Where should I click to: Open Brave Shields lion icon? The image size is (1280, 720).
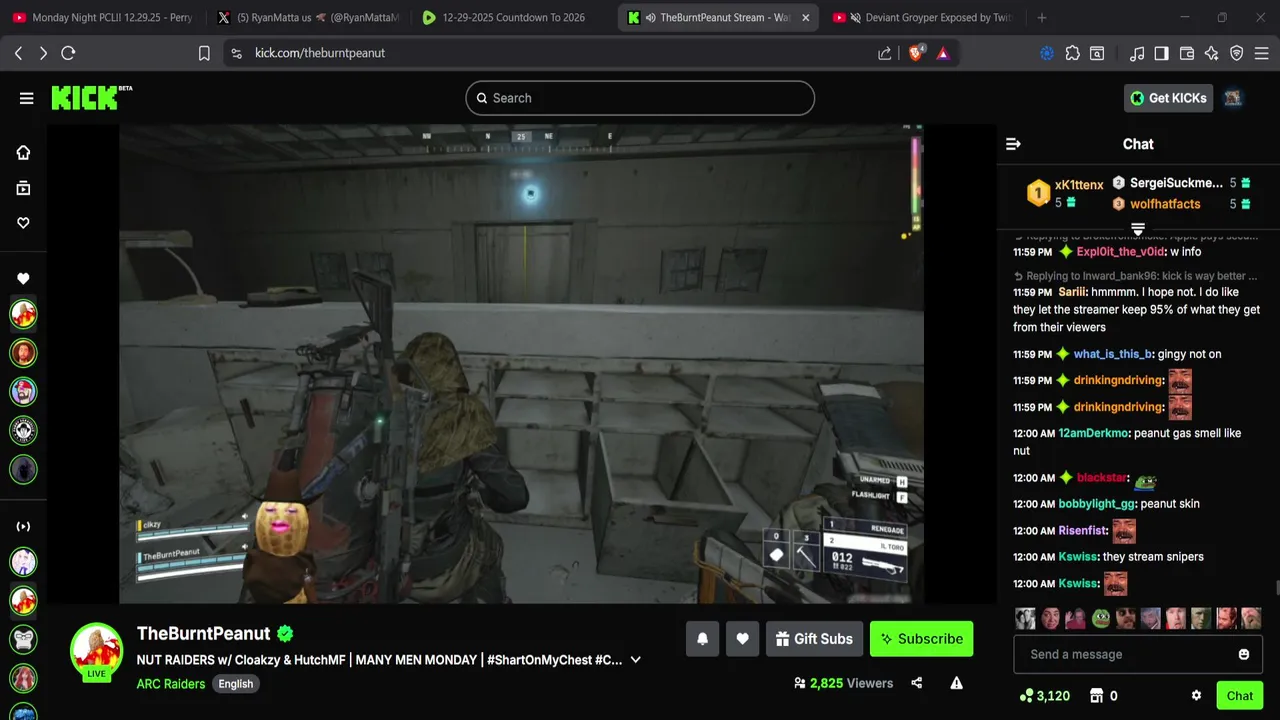pos(916,53)
